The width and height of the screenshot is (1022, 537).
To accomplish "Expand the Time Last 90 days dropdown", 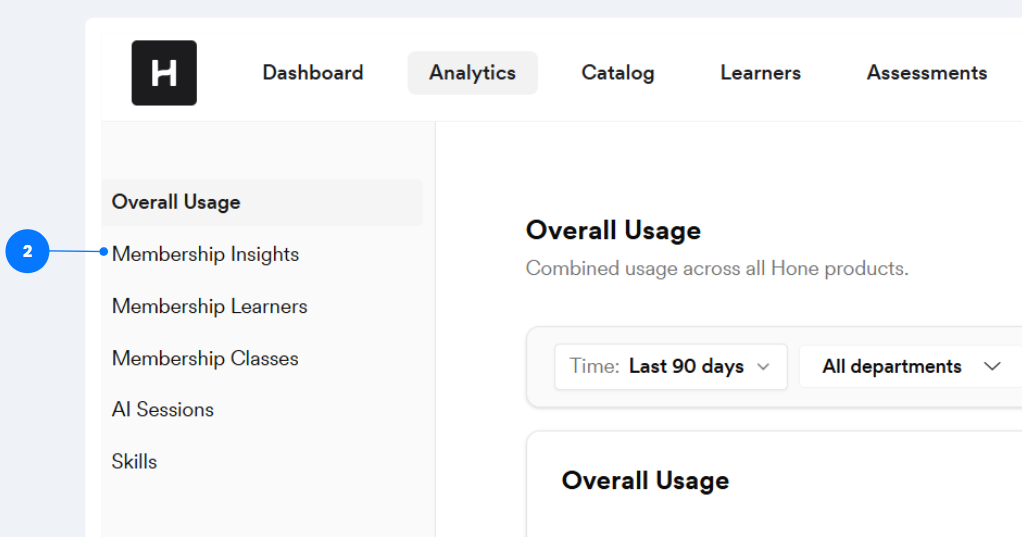I will (671, 367).
